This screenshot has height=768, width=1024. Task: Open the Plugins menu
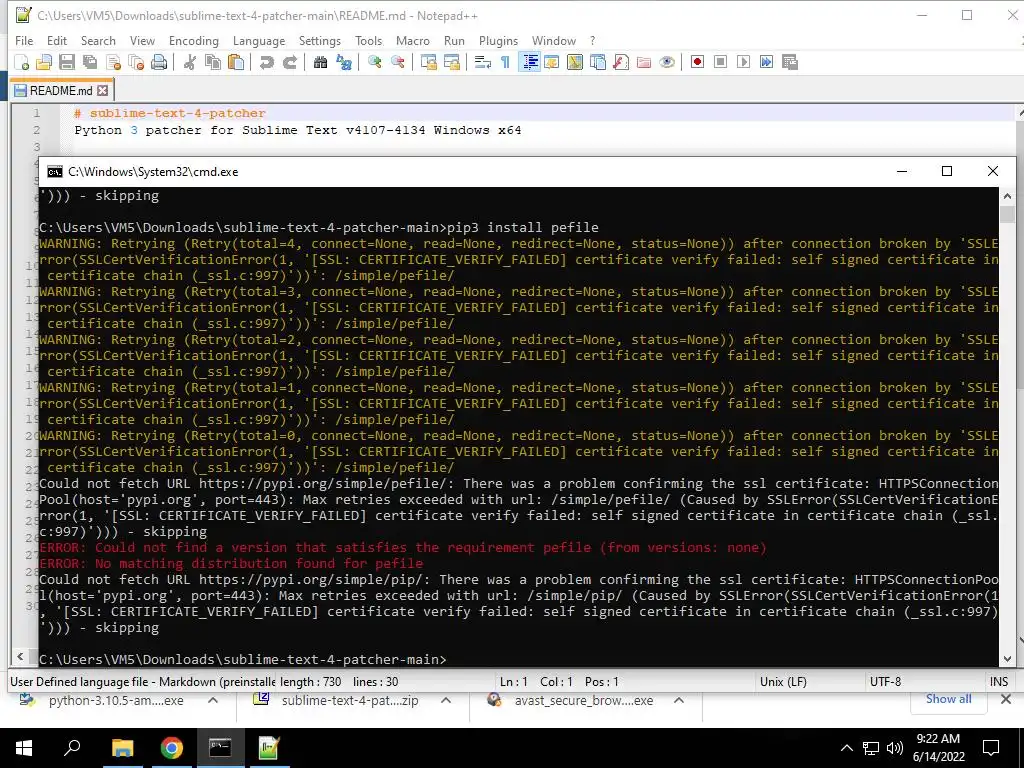coord(498,40)
